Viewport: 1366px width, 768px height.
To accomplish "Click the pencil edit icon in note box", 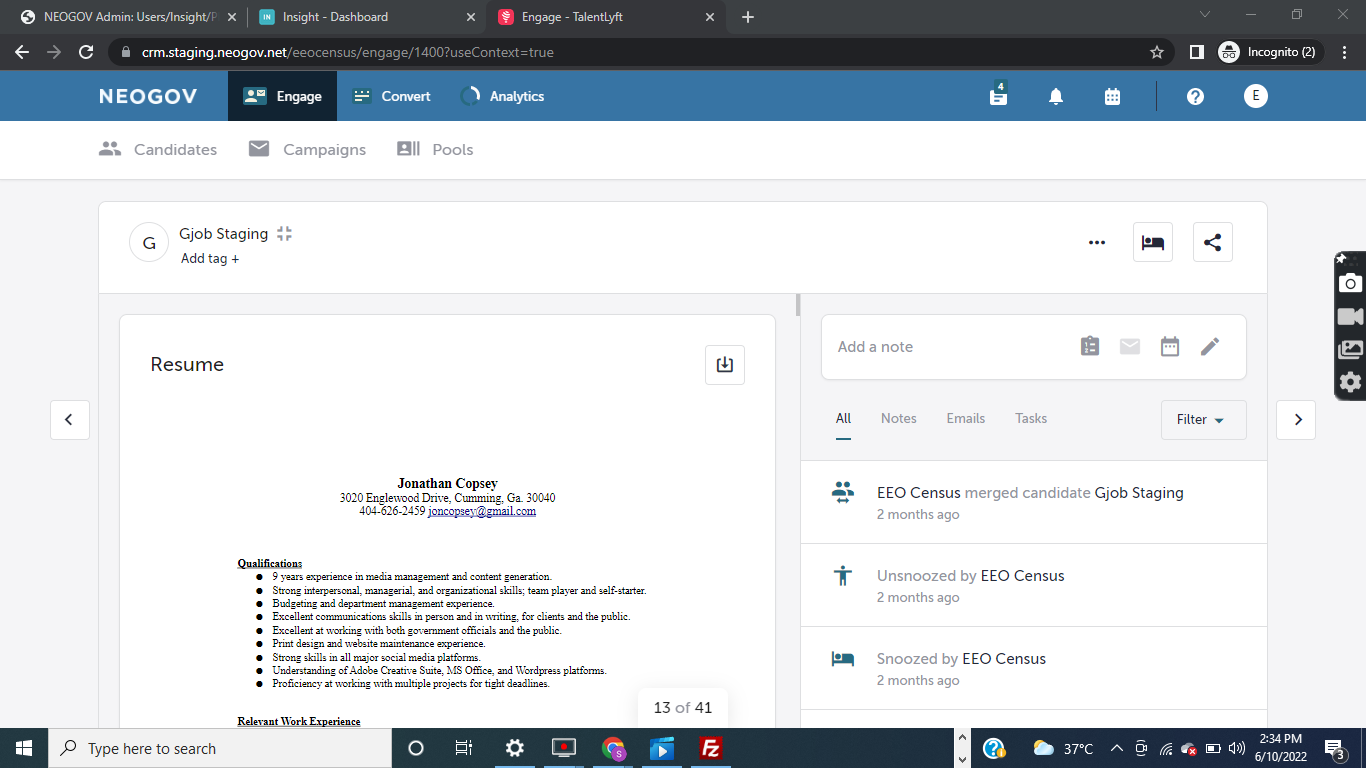I will (1210, 346).
